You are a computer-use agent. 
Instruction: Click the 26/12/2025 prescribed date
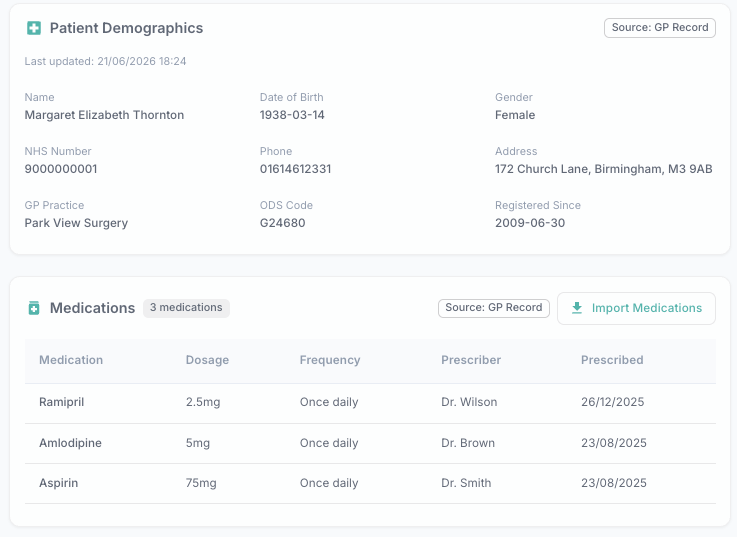612,402
